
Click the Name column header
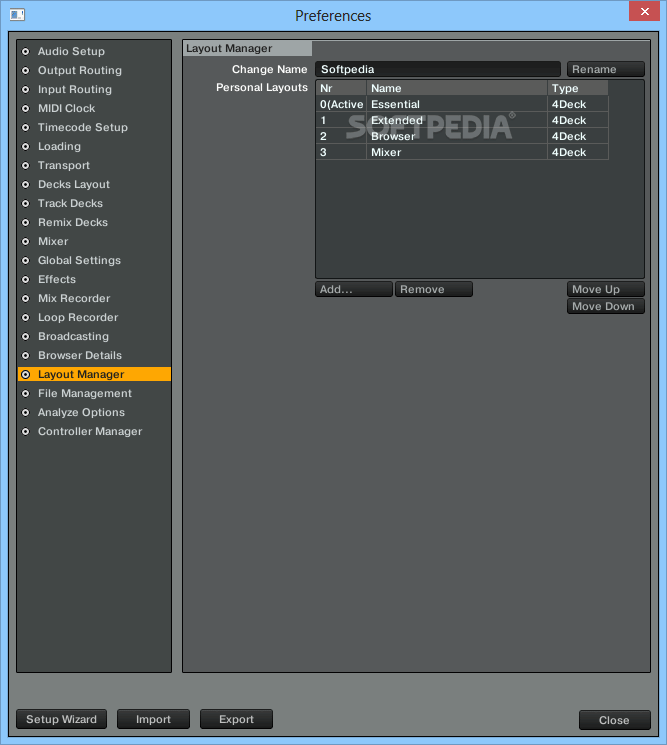(457, 88)
